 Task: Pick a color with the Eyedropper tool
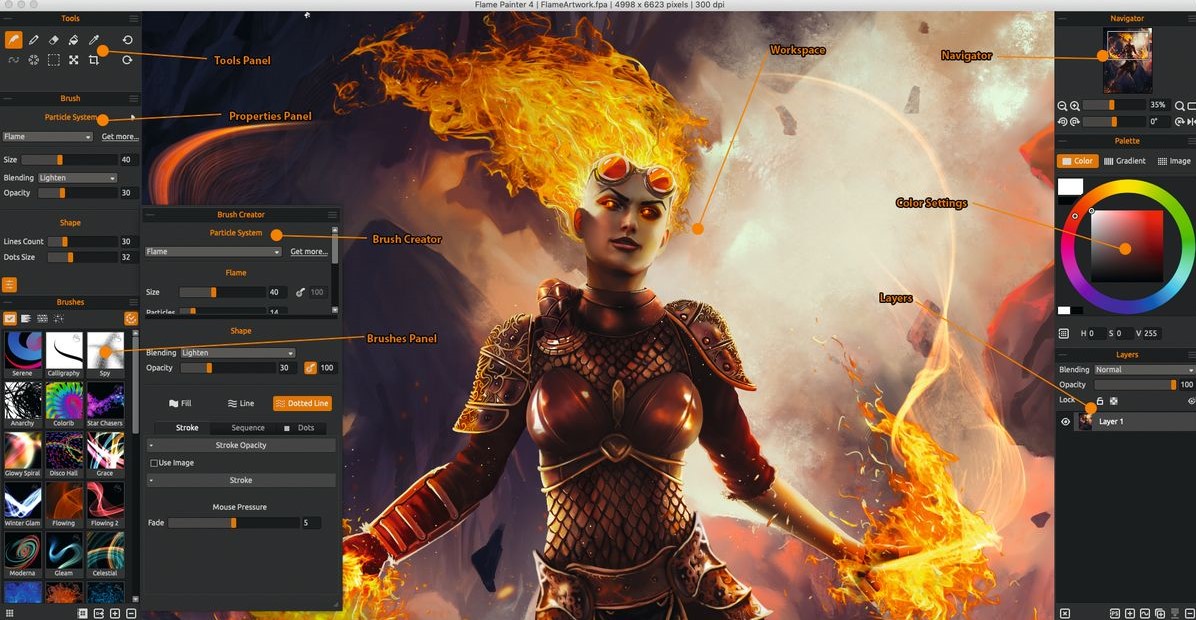coord(93,39)
